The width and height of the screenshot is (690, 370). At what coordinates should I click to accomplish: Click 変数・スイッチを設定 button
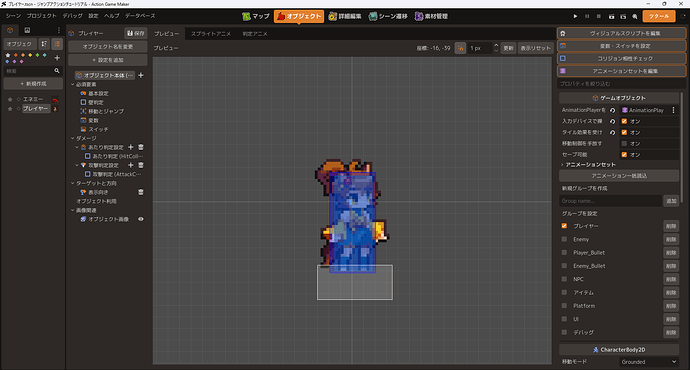tap(622, 46)
